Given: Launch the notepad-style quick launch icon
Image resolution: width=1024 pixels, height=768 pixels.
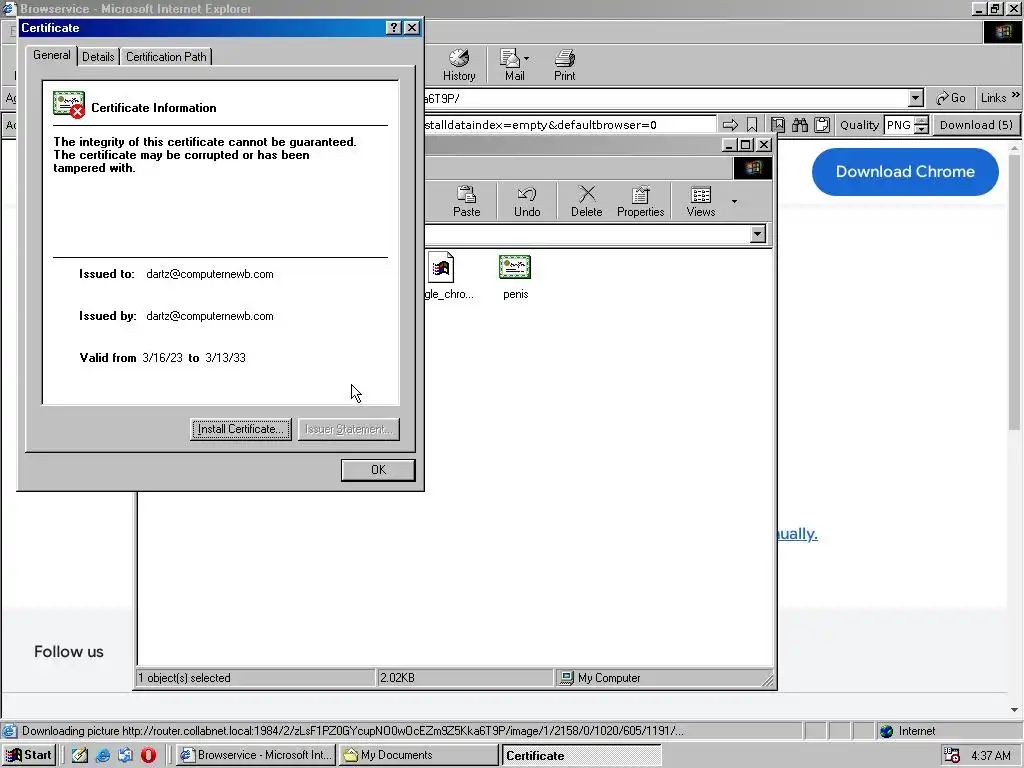Looking at the screenshot, I should pyautogui.click(x=80, y=755).
